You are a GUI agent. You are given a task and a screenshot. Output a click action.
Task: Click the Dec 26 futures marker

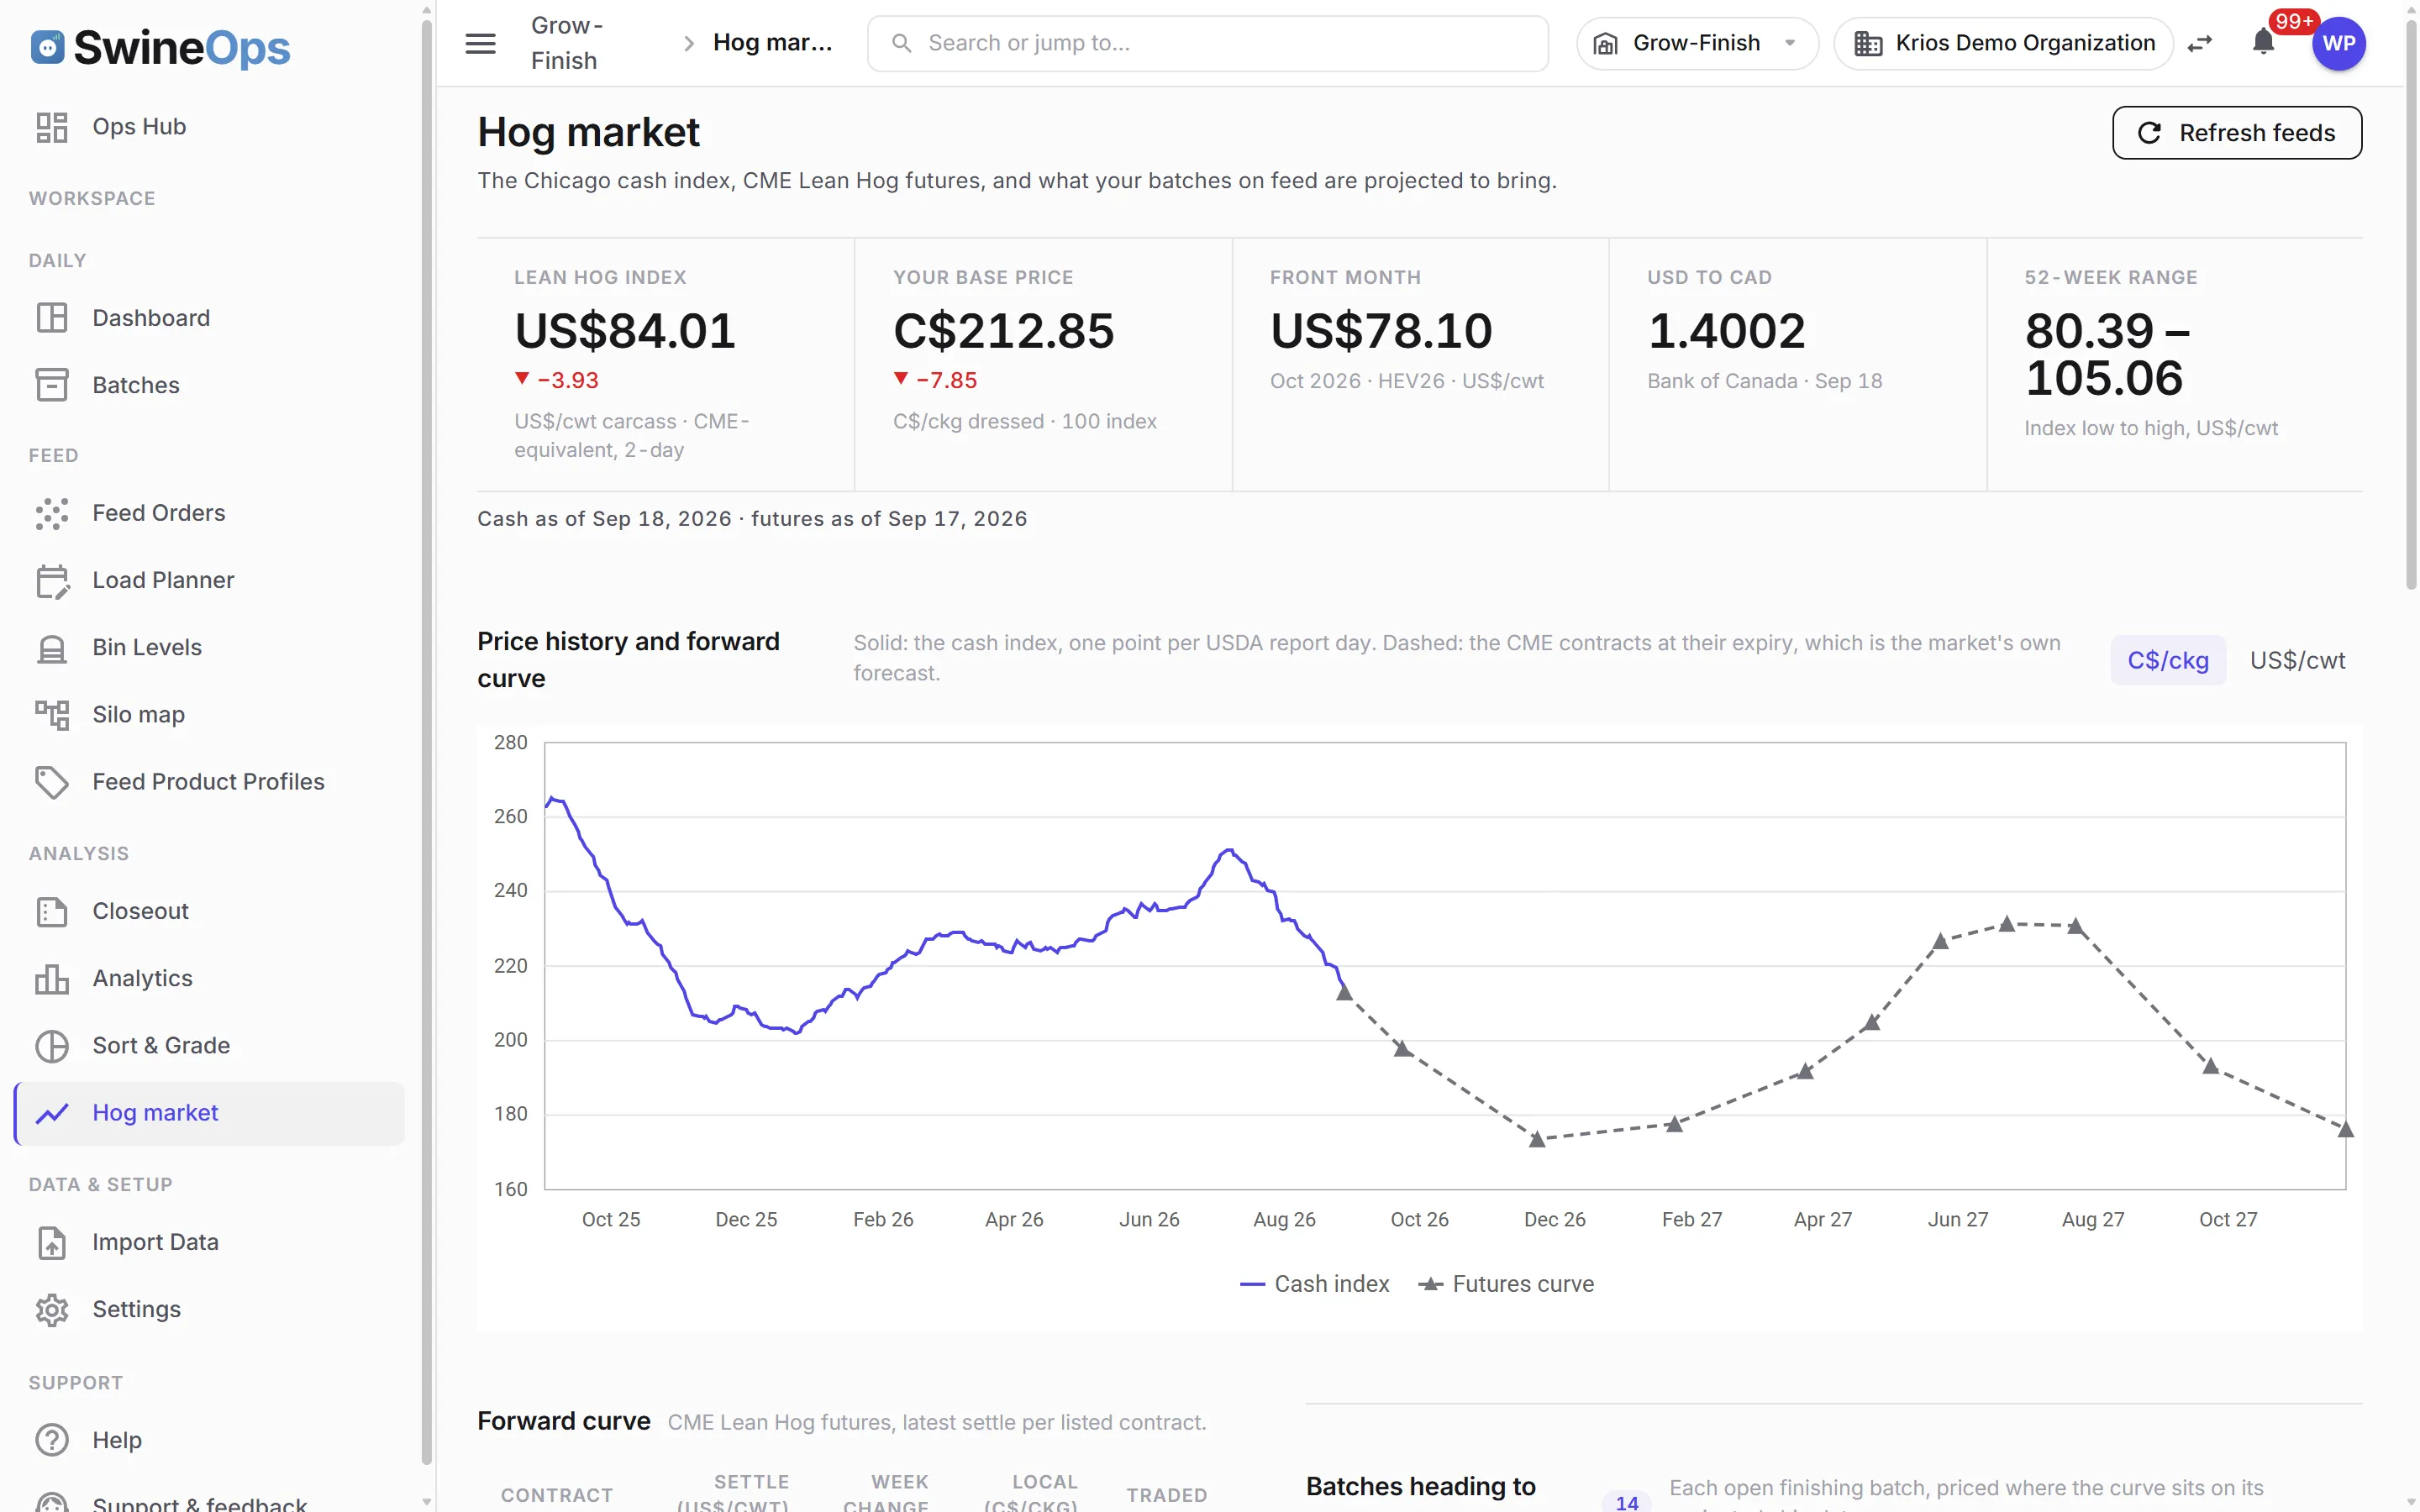coord(1537,1139)
